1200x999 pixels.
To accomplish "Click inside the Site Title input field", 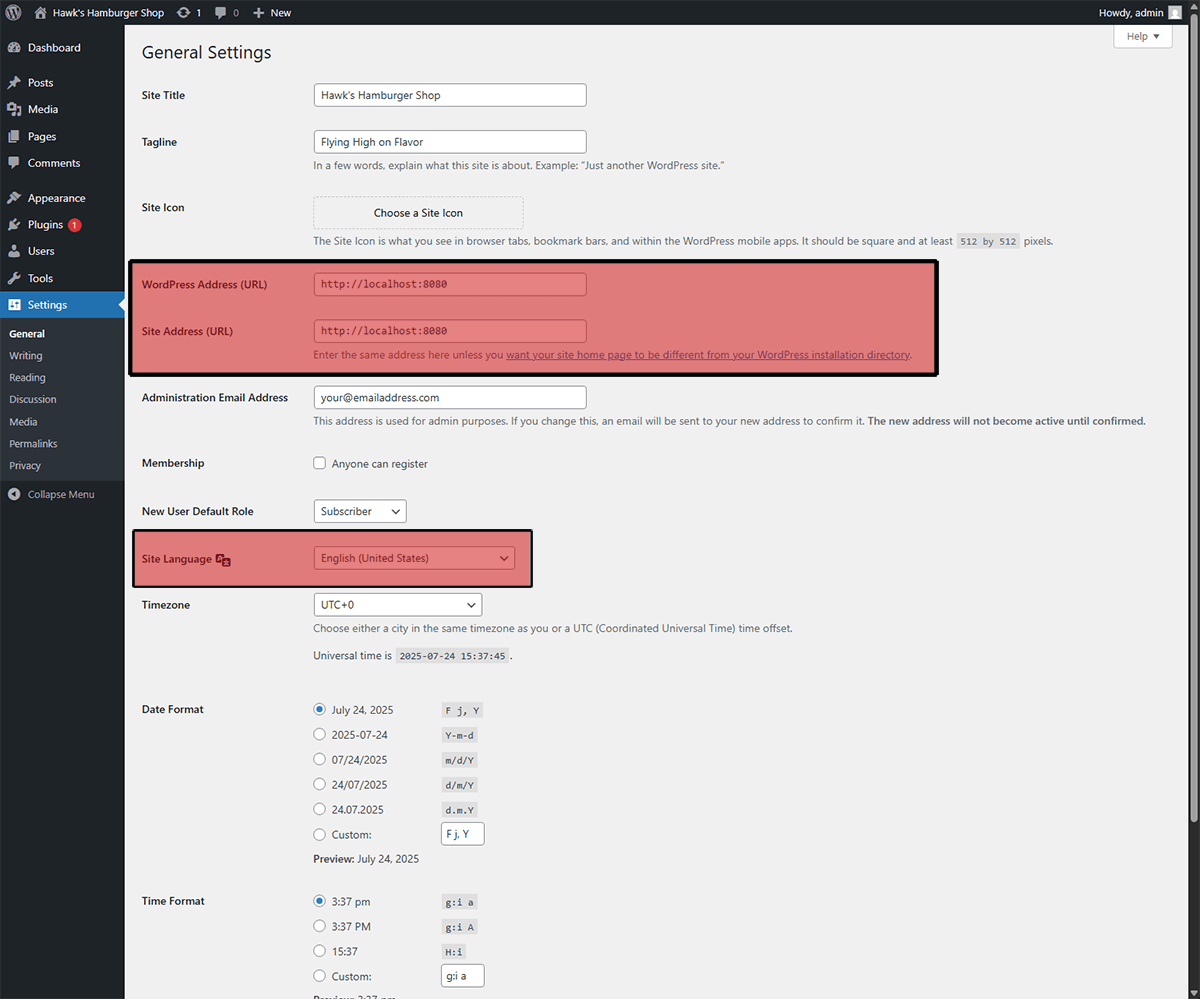I will click(449, 94).
